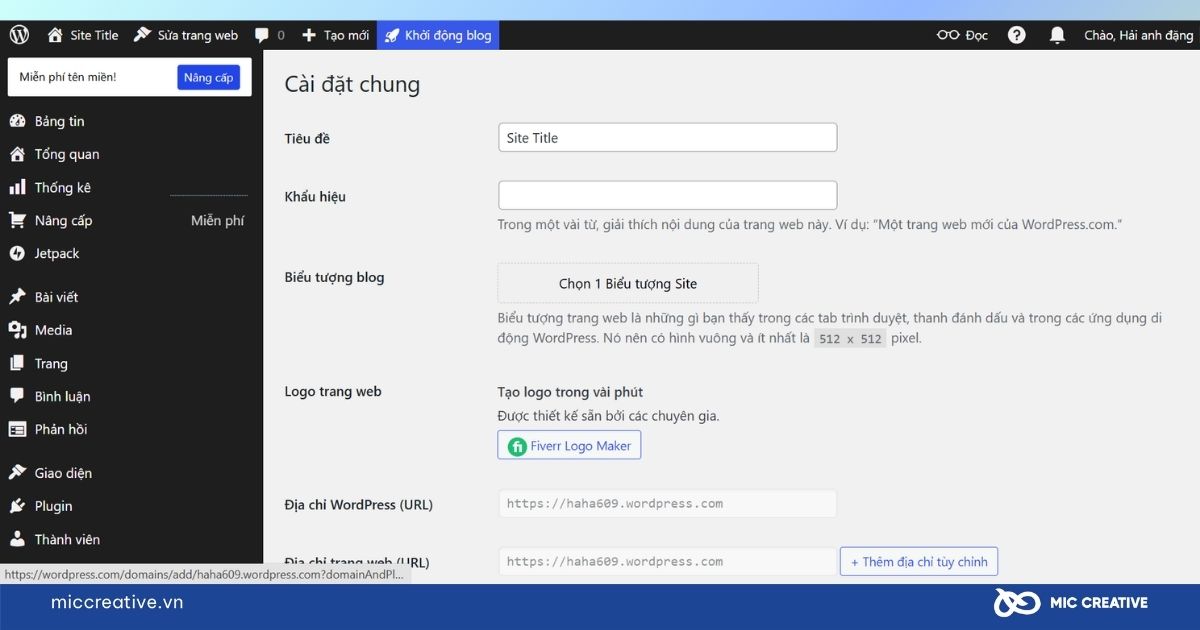Screen dimensions: 1200x630
Task: Click the Bình luận comment icon in sidebar
Action: click(17, 396)
